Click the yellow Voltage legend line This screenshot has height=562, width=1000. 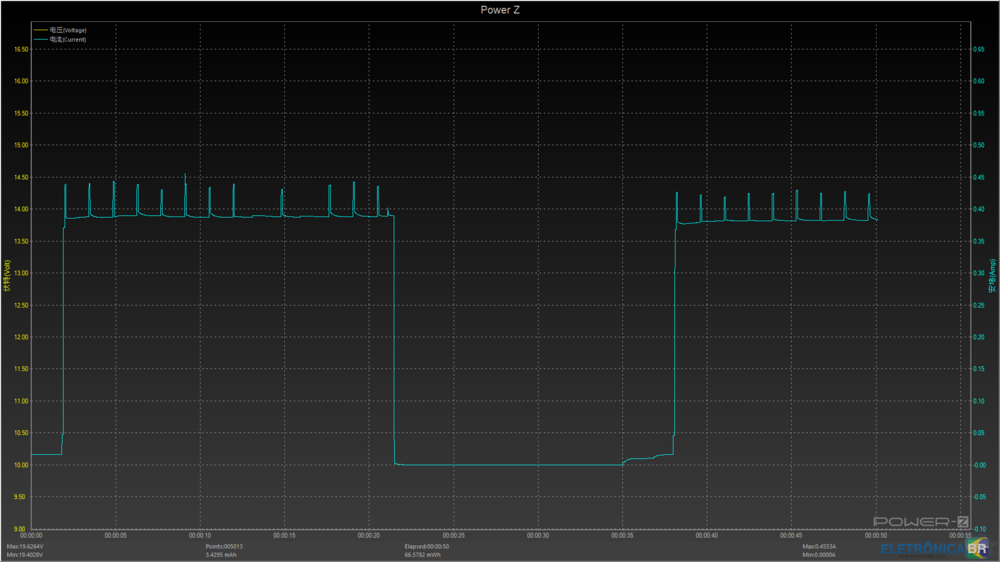[x=40, y=30]
